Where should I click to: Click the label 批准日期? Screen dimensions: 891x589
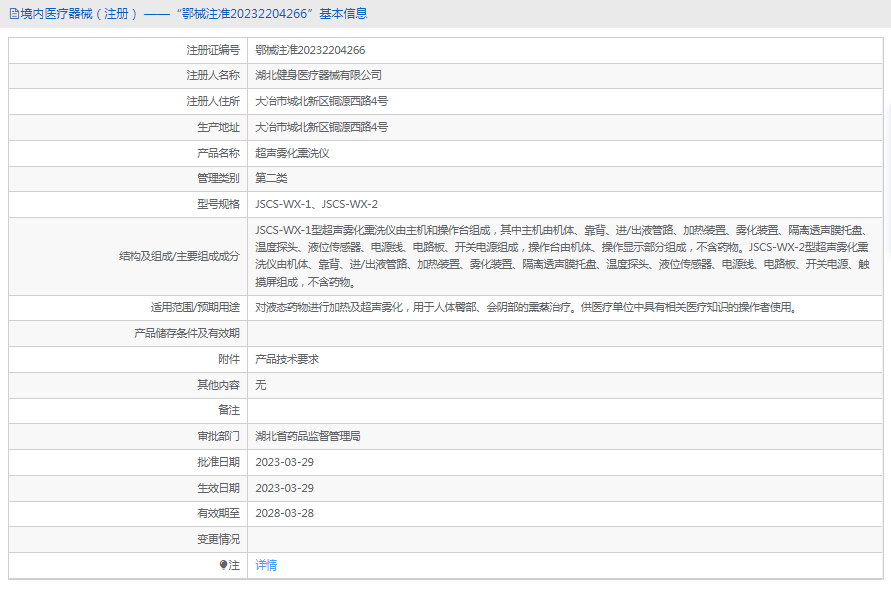(219, 462)
